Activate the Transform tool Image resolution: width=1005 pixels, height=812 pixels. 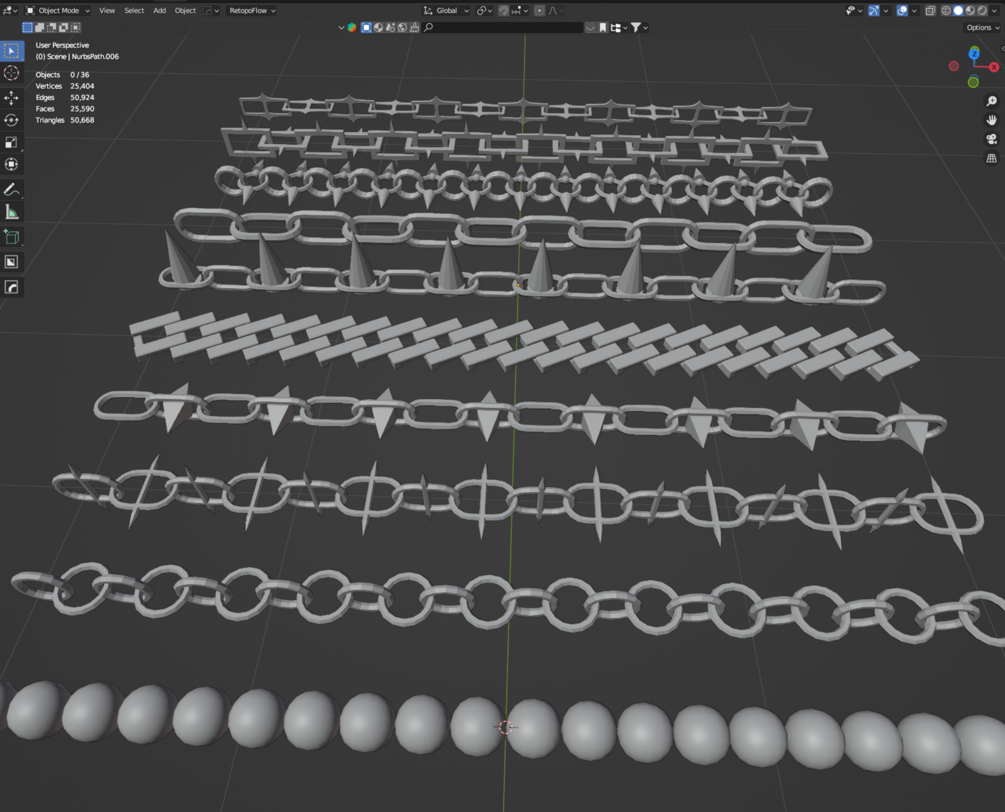12,165
